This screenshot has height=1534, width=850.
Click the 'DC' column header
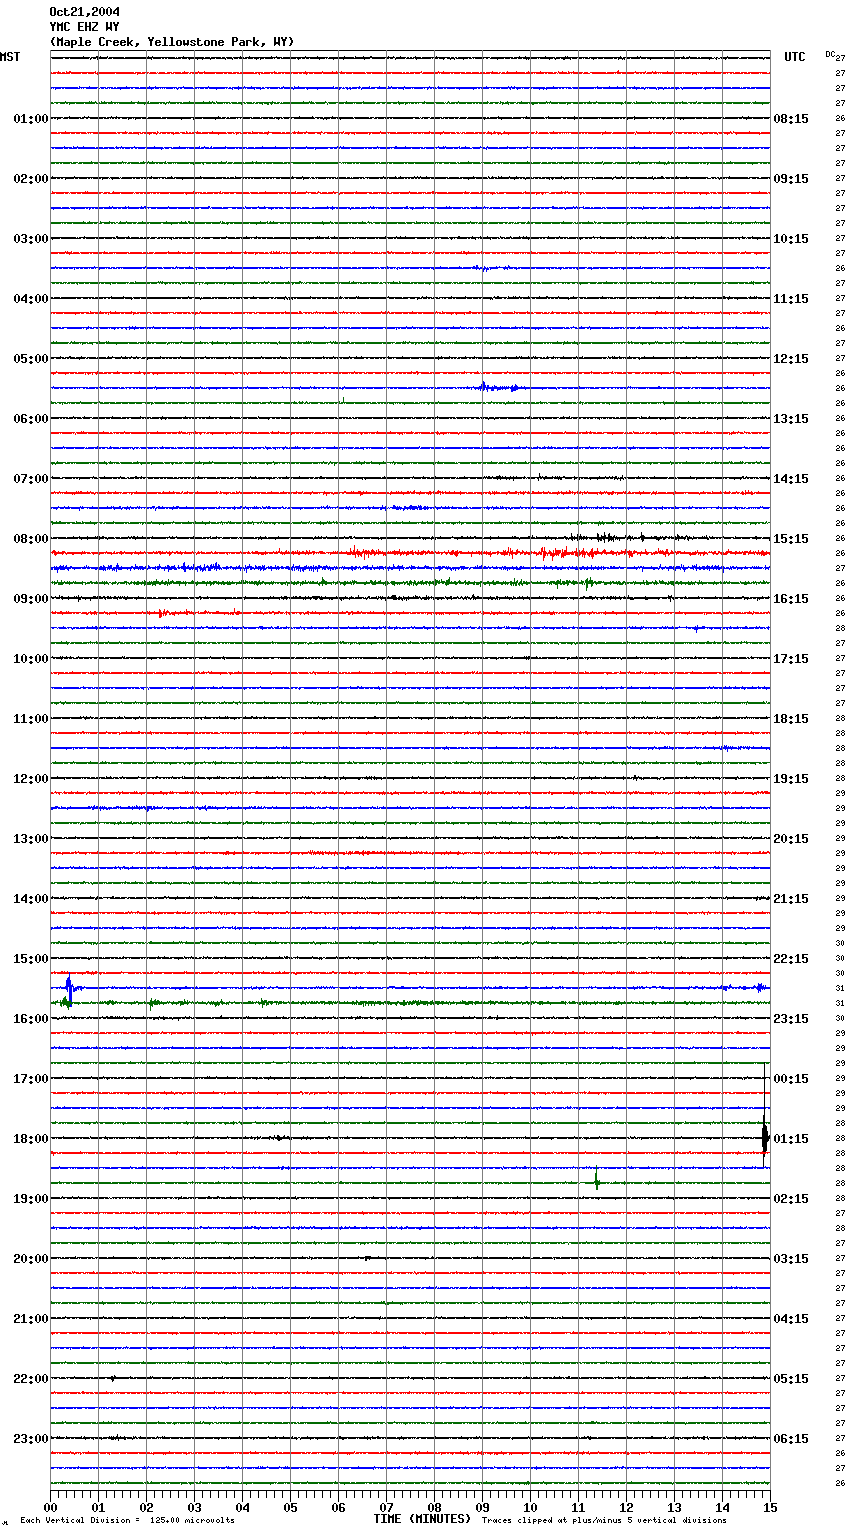click(830, 54)
